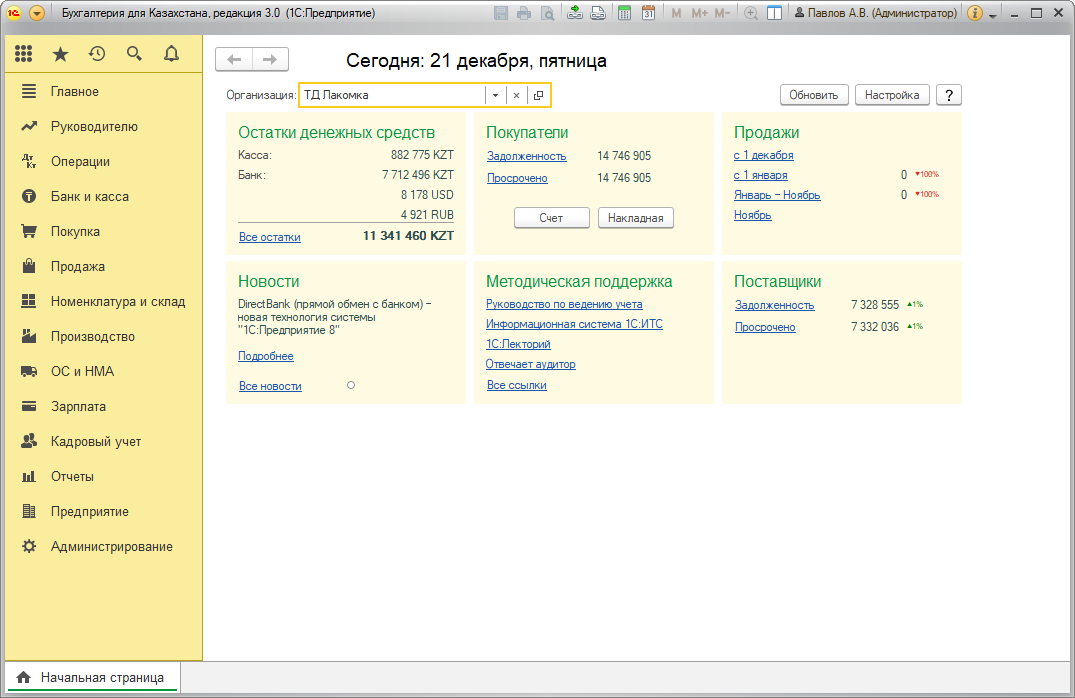Click the search magnifier in the sidebar header
Viewport: 1075px width, 698px height.
[x=134, y=54]
